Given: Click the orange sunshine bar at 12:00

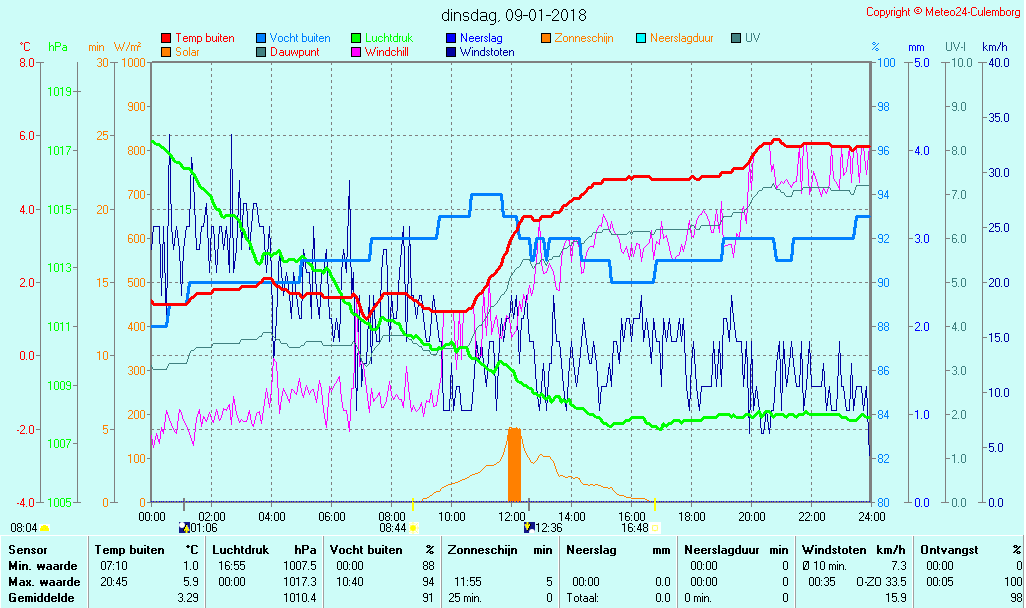Looking at the screenshot, I should [515, 465].
